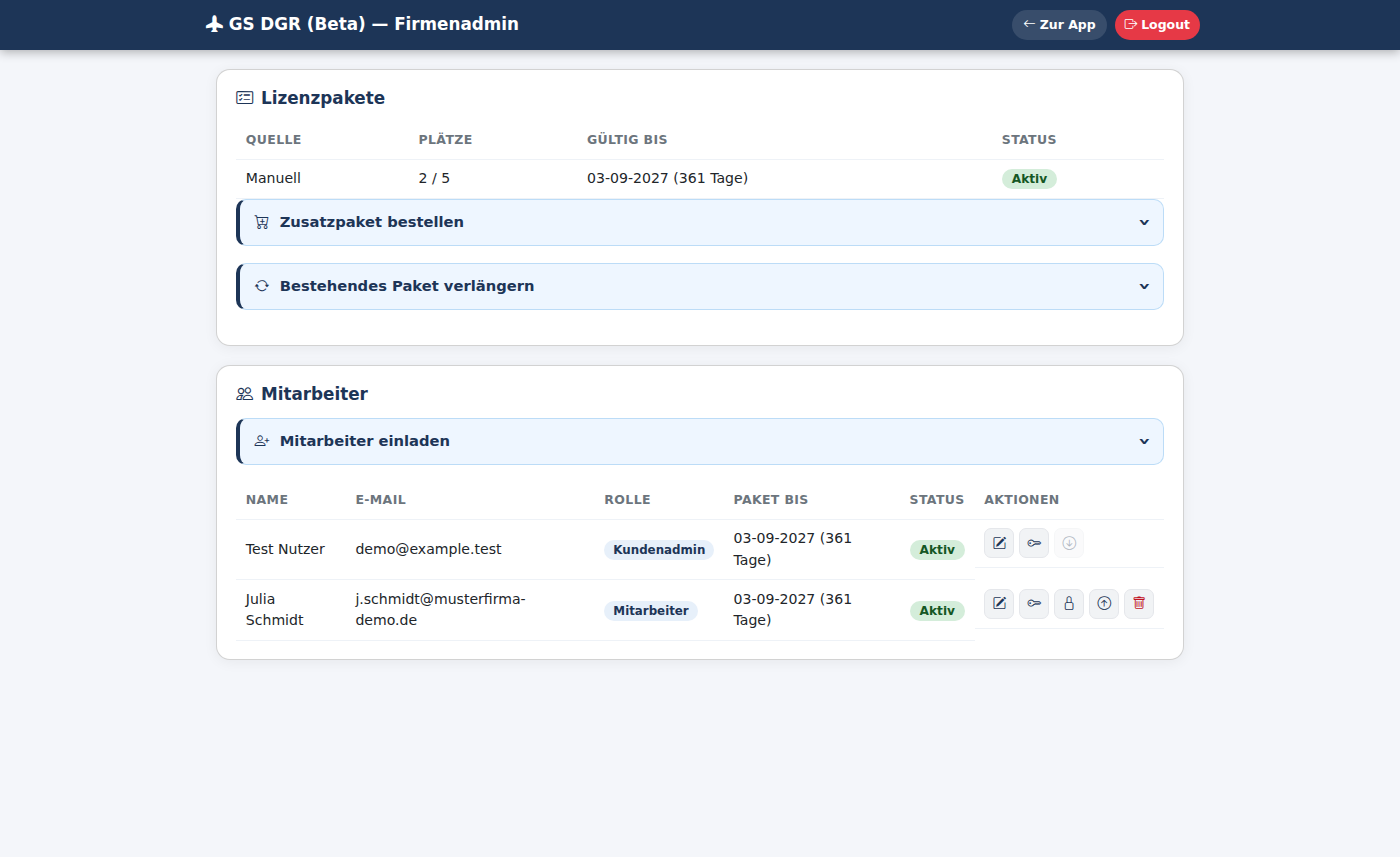Click Aktiv status badge in Lizenzpakete table

pyautogui.click(x=1029, y=179)
